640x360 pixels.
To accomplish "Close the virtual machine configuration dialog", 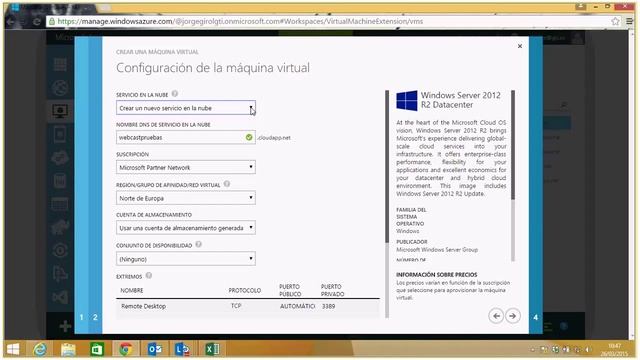I will 520,46.
